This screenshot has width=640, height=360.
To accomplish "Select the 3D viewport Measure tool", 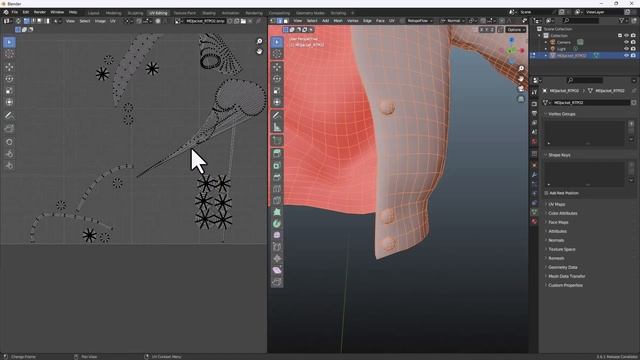I will [x=277, y=128].
